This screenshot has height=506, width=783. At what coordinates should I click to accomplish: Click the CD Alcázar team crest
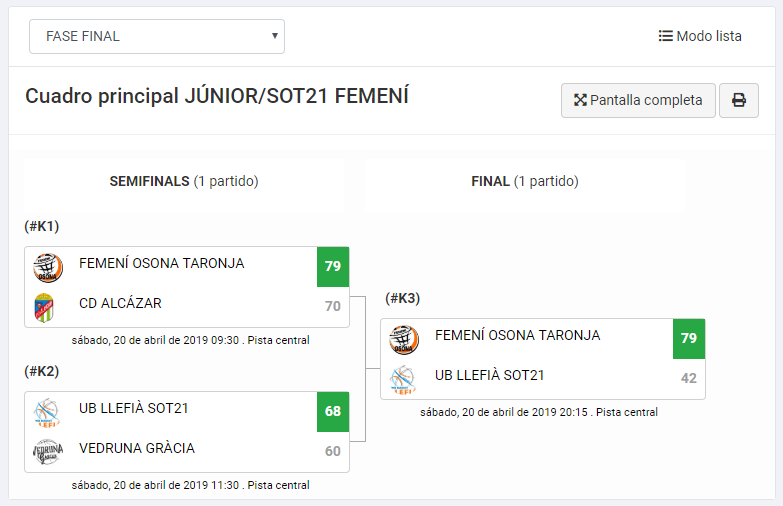44,307
